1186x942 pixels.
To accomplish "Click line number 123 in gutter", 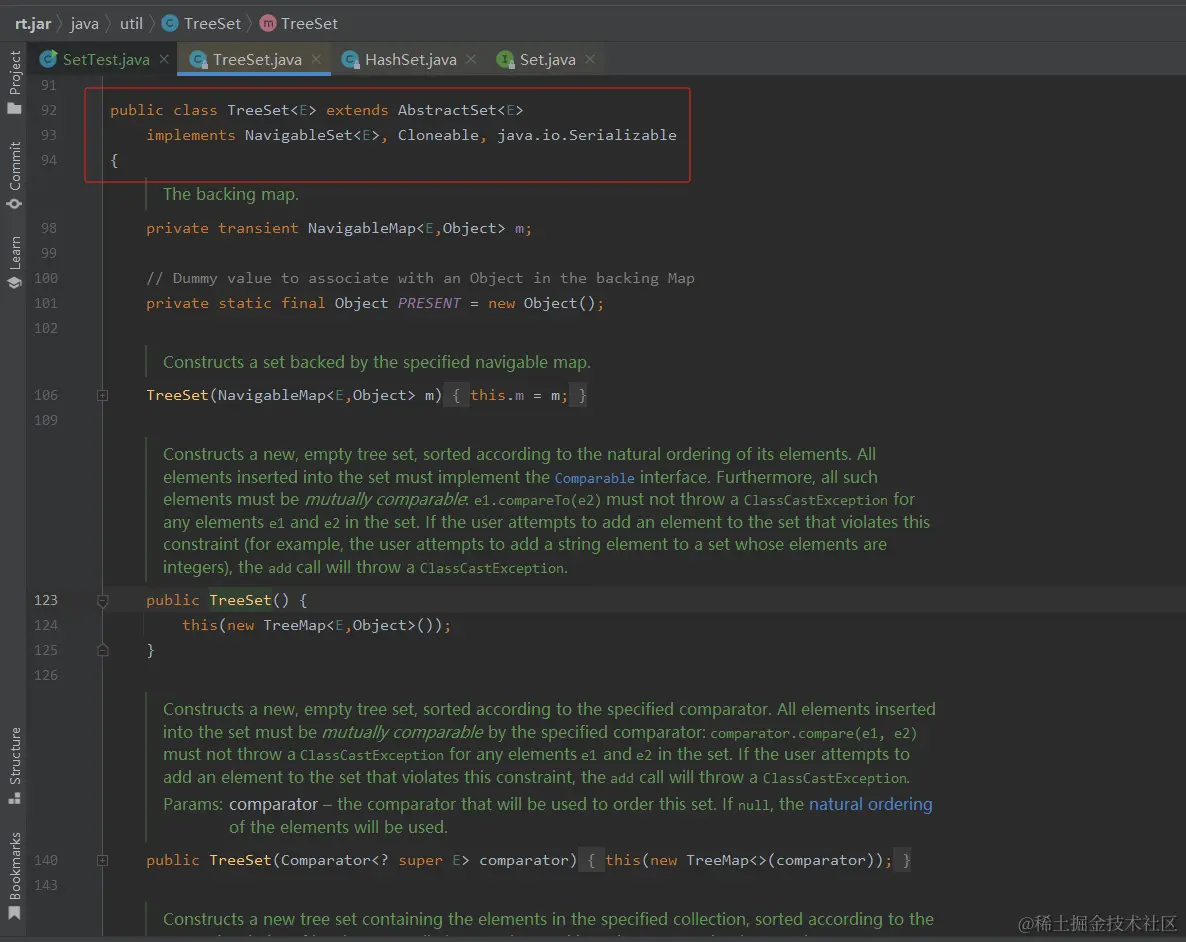I will point(45,600).
